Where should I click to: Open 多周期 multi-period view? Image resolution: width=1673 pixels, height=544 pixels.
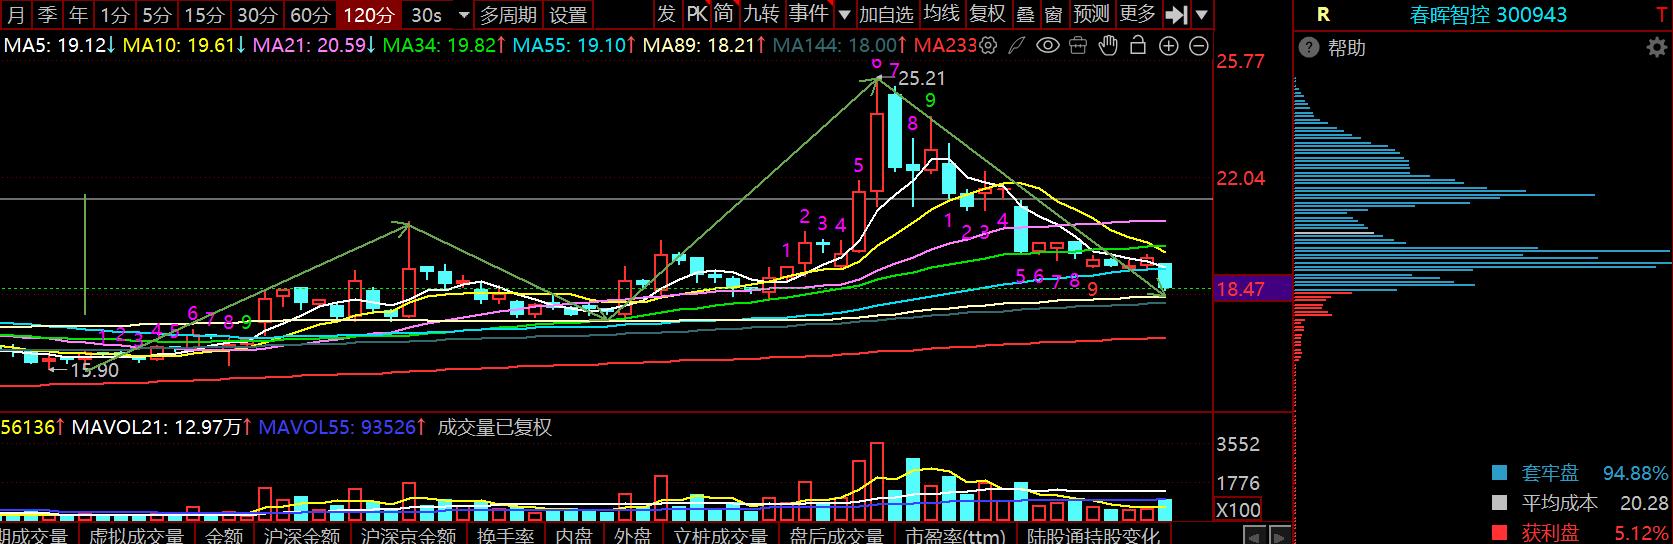click(x=508, y=15)
